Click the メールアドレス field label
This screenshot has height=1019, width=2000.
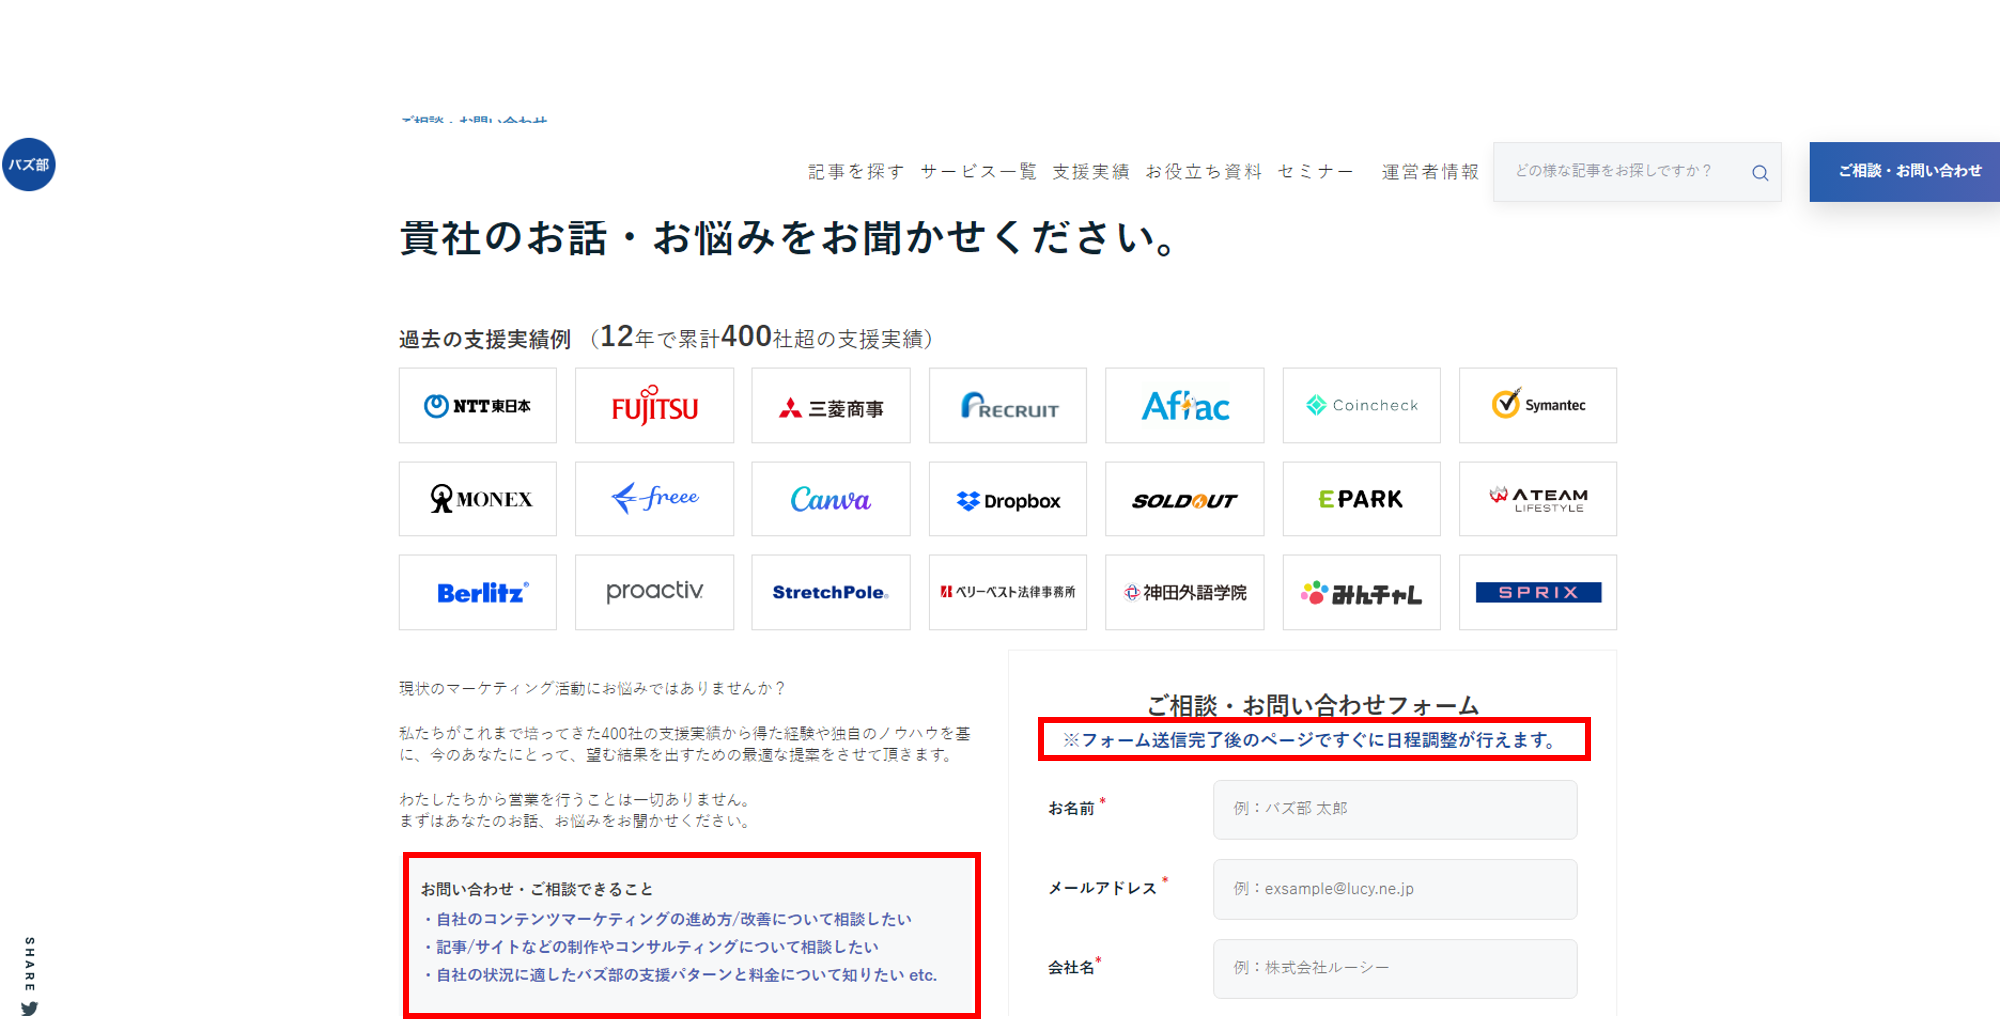[x=1102, y=888]
